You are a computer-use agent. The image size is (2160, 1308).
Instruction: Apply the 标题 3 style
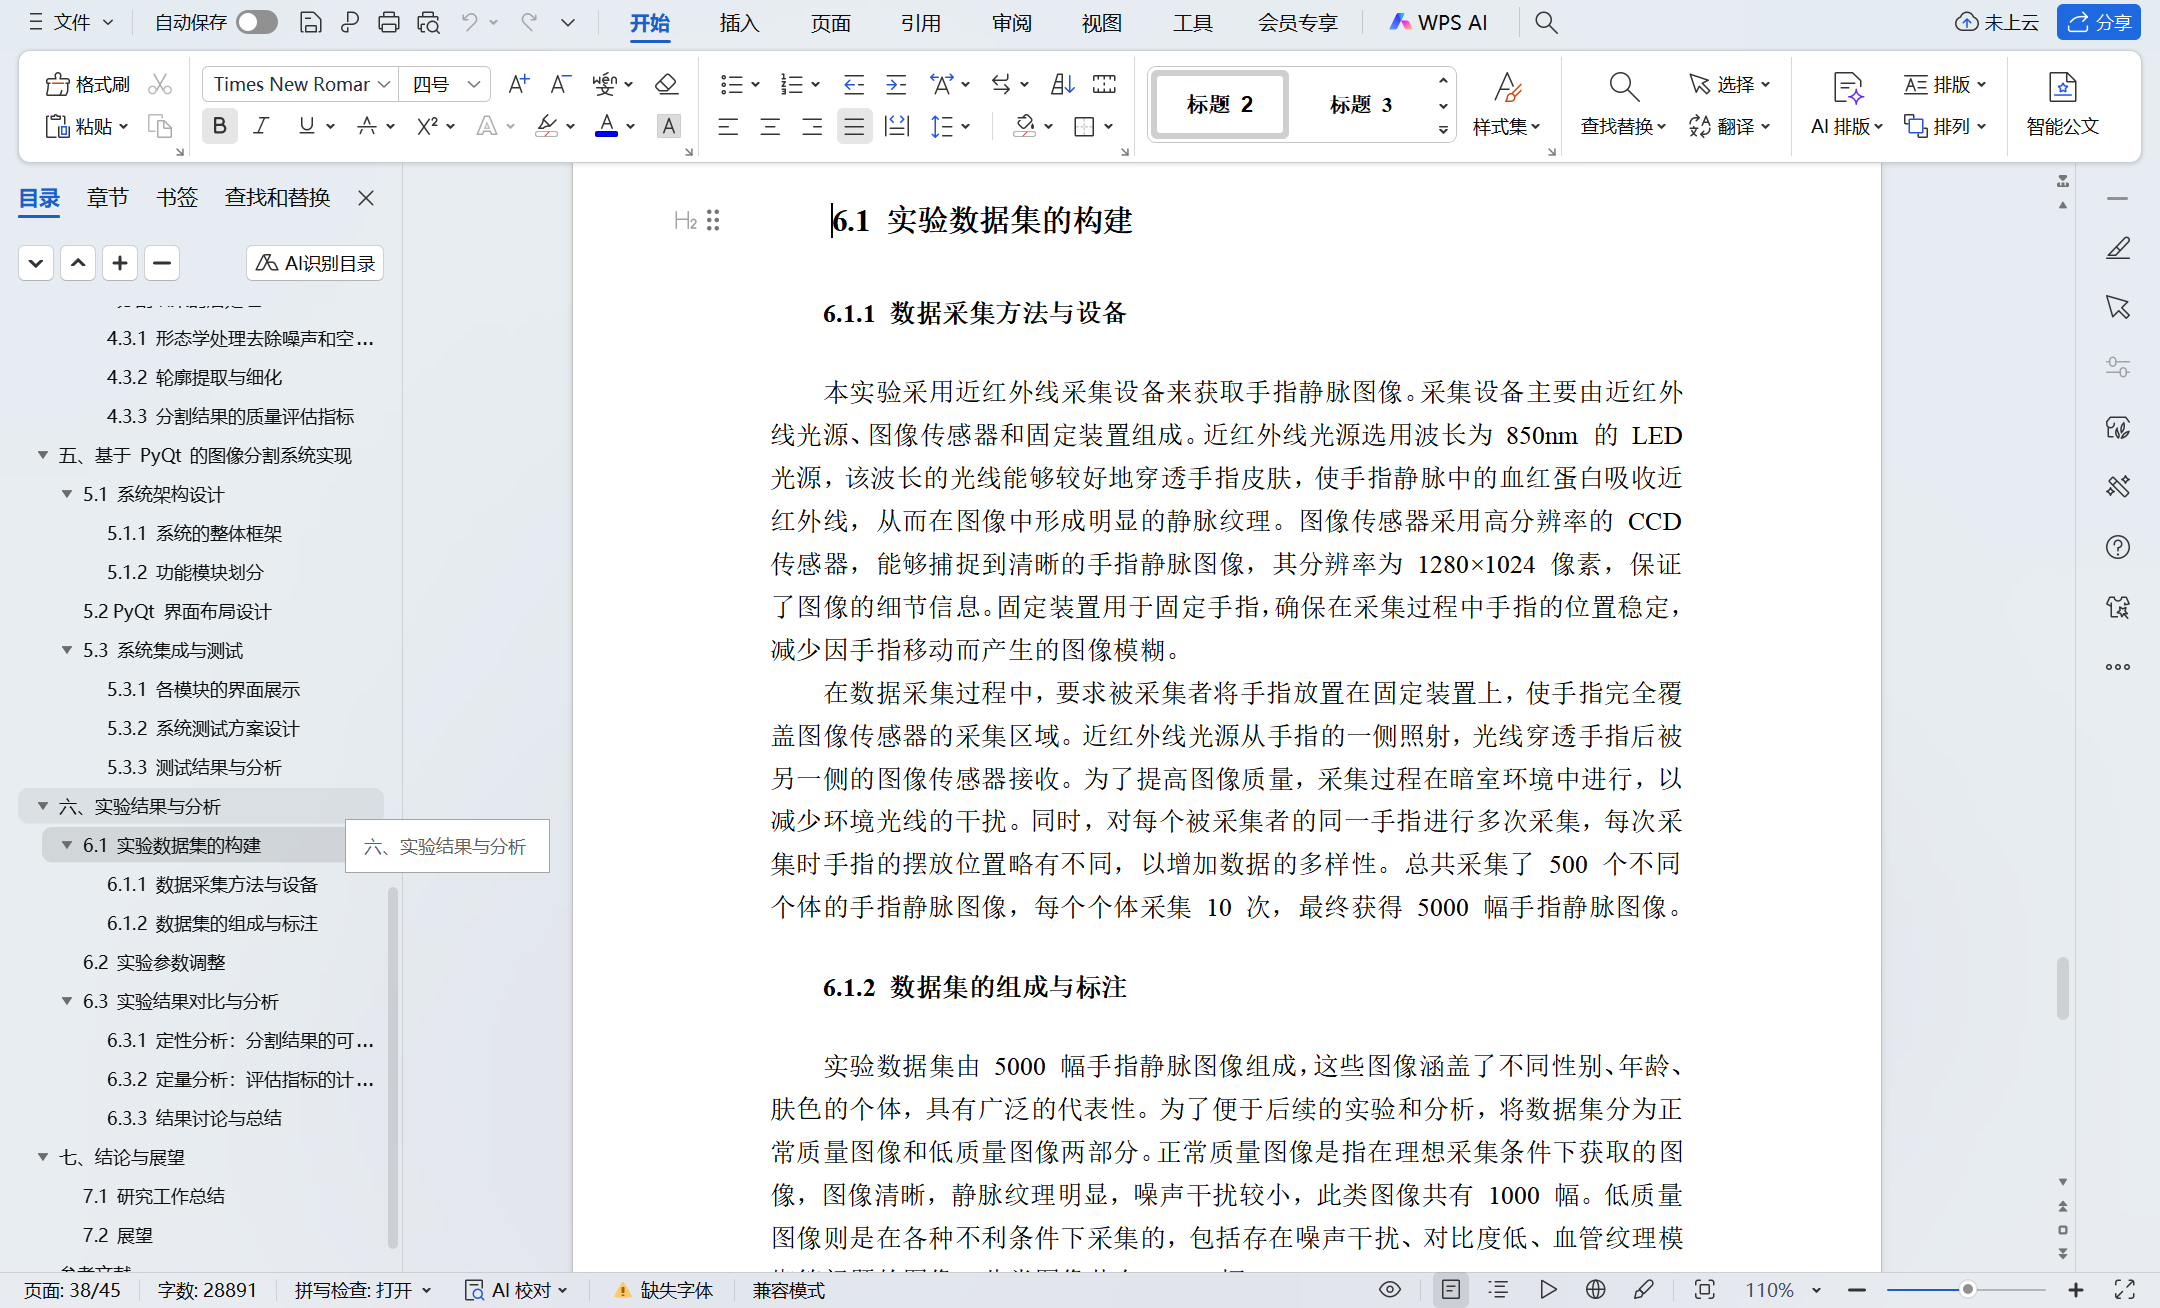pos(1360,104)
